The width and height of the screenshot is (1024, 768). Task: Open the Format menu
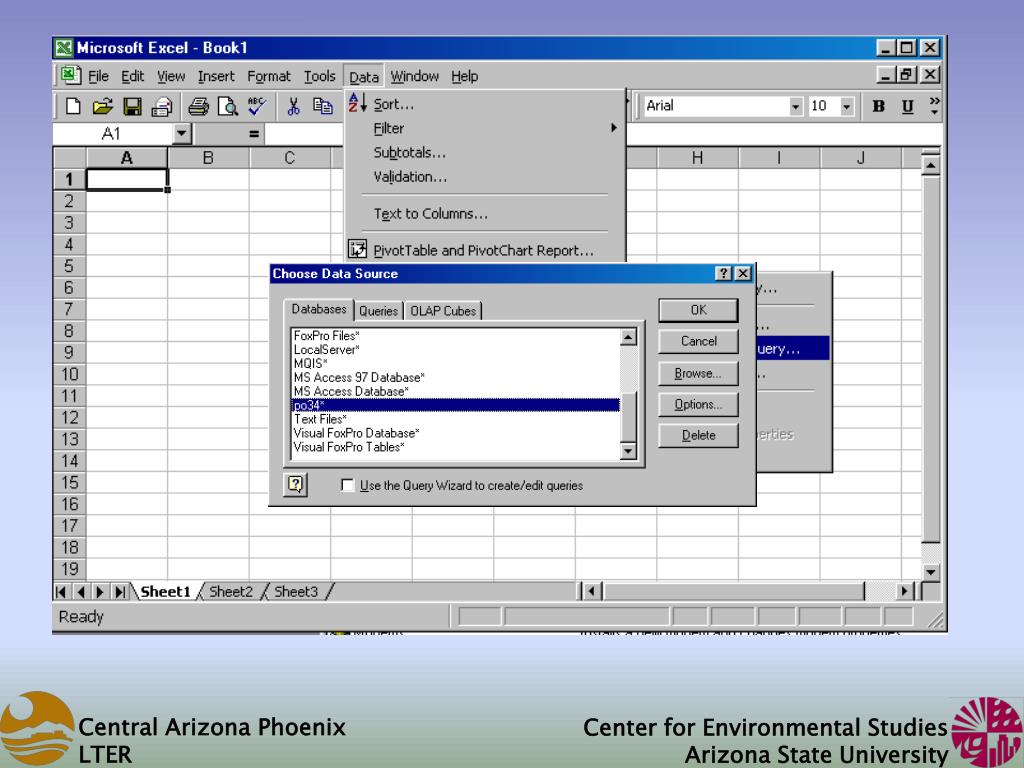[268, 76]
